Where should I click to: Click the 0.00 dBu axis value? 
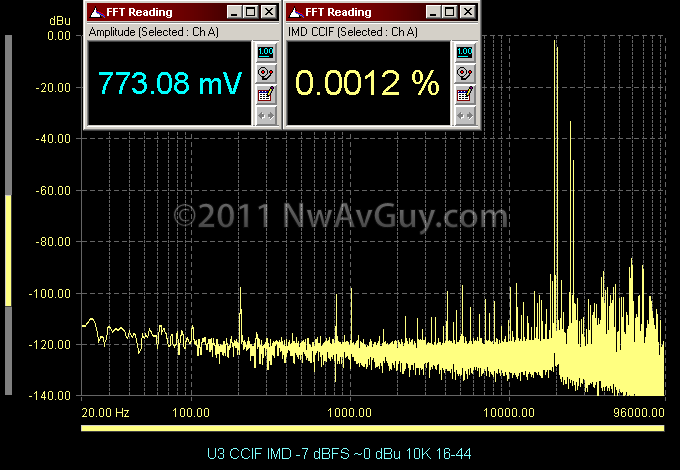[59, 36]
